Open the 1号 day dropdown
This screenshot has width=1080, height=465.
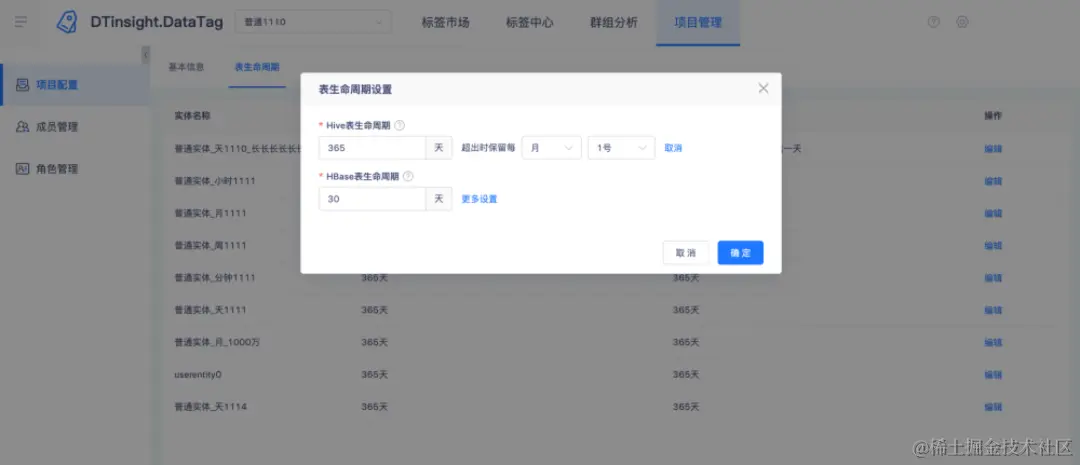point(621,148)
